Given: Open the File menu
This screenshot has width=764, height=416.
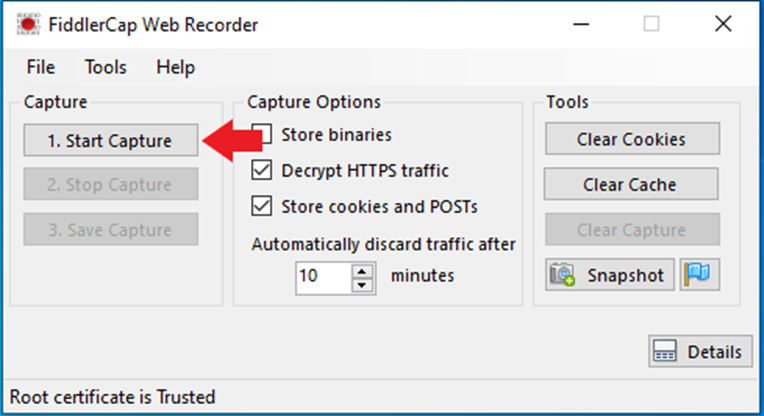Looking at the screenshot, I should pos(40,67).
